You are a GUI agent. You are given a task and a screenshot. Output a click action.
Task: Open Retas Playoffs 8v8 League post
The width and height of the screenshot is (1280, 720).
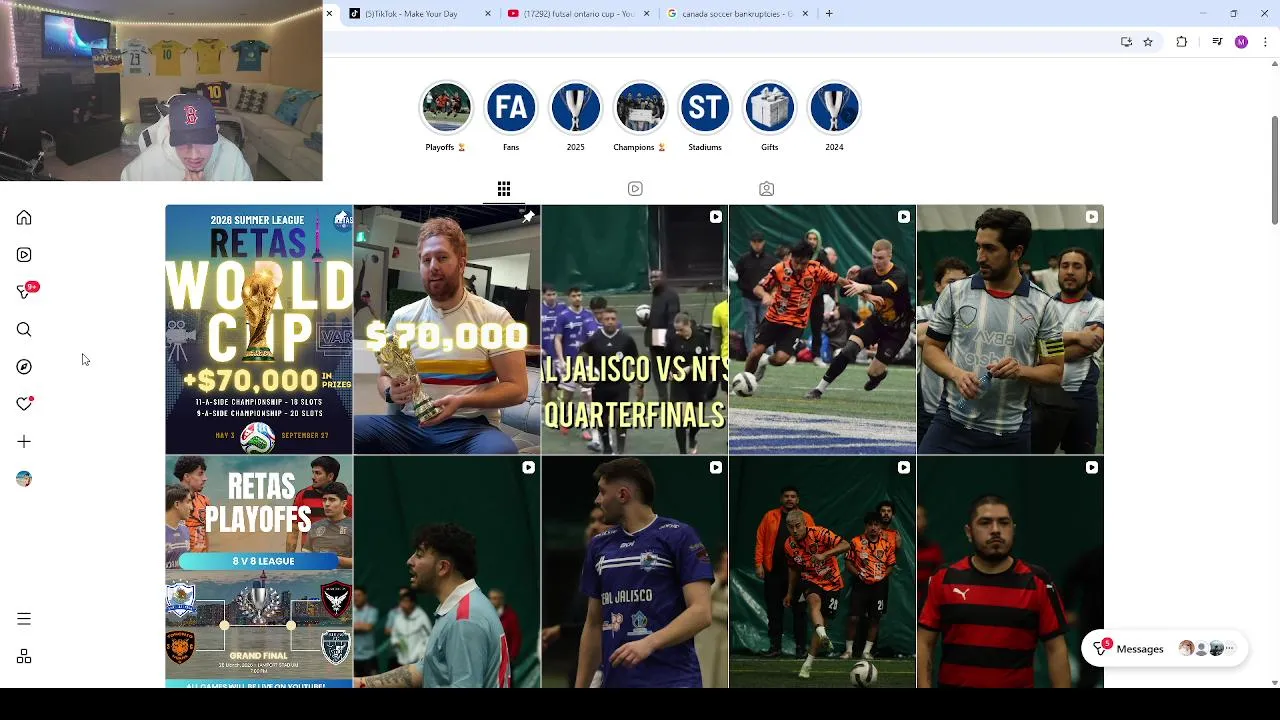259,572
